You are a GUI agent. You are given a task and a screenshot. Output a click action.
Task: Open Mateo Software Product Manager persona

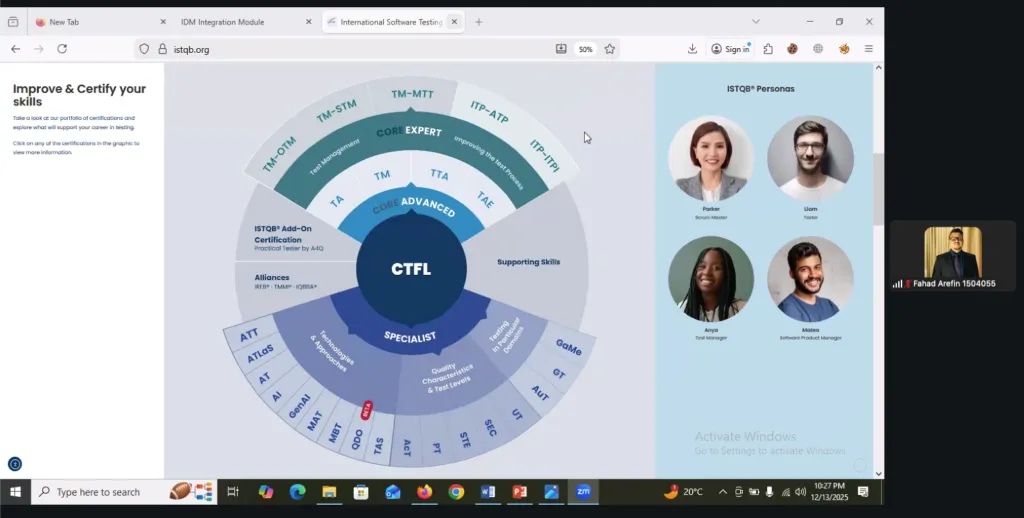tap(810, 279)
